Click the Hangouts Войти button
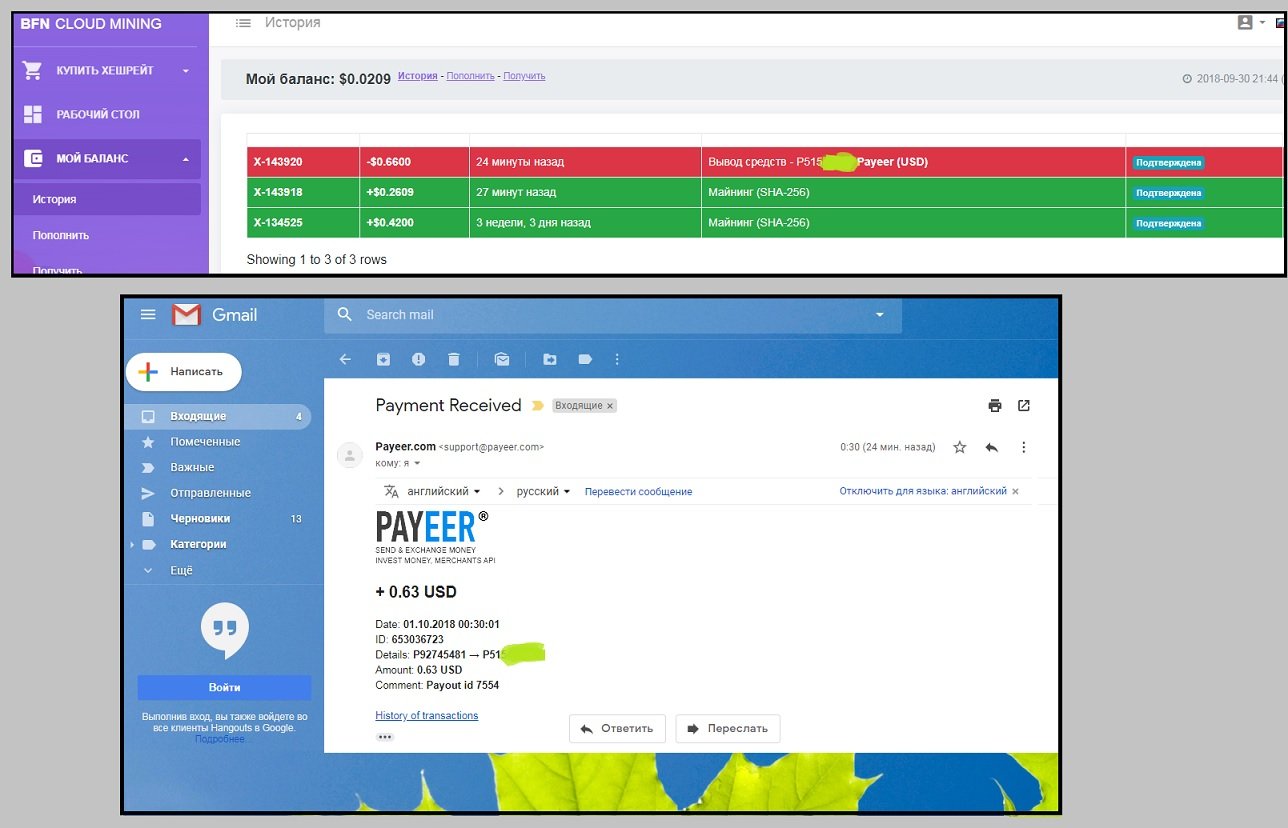 (224, 688)
